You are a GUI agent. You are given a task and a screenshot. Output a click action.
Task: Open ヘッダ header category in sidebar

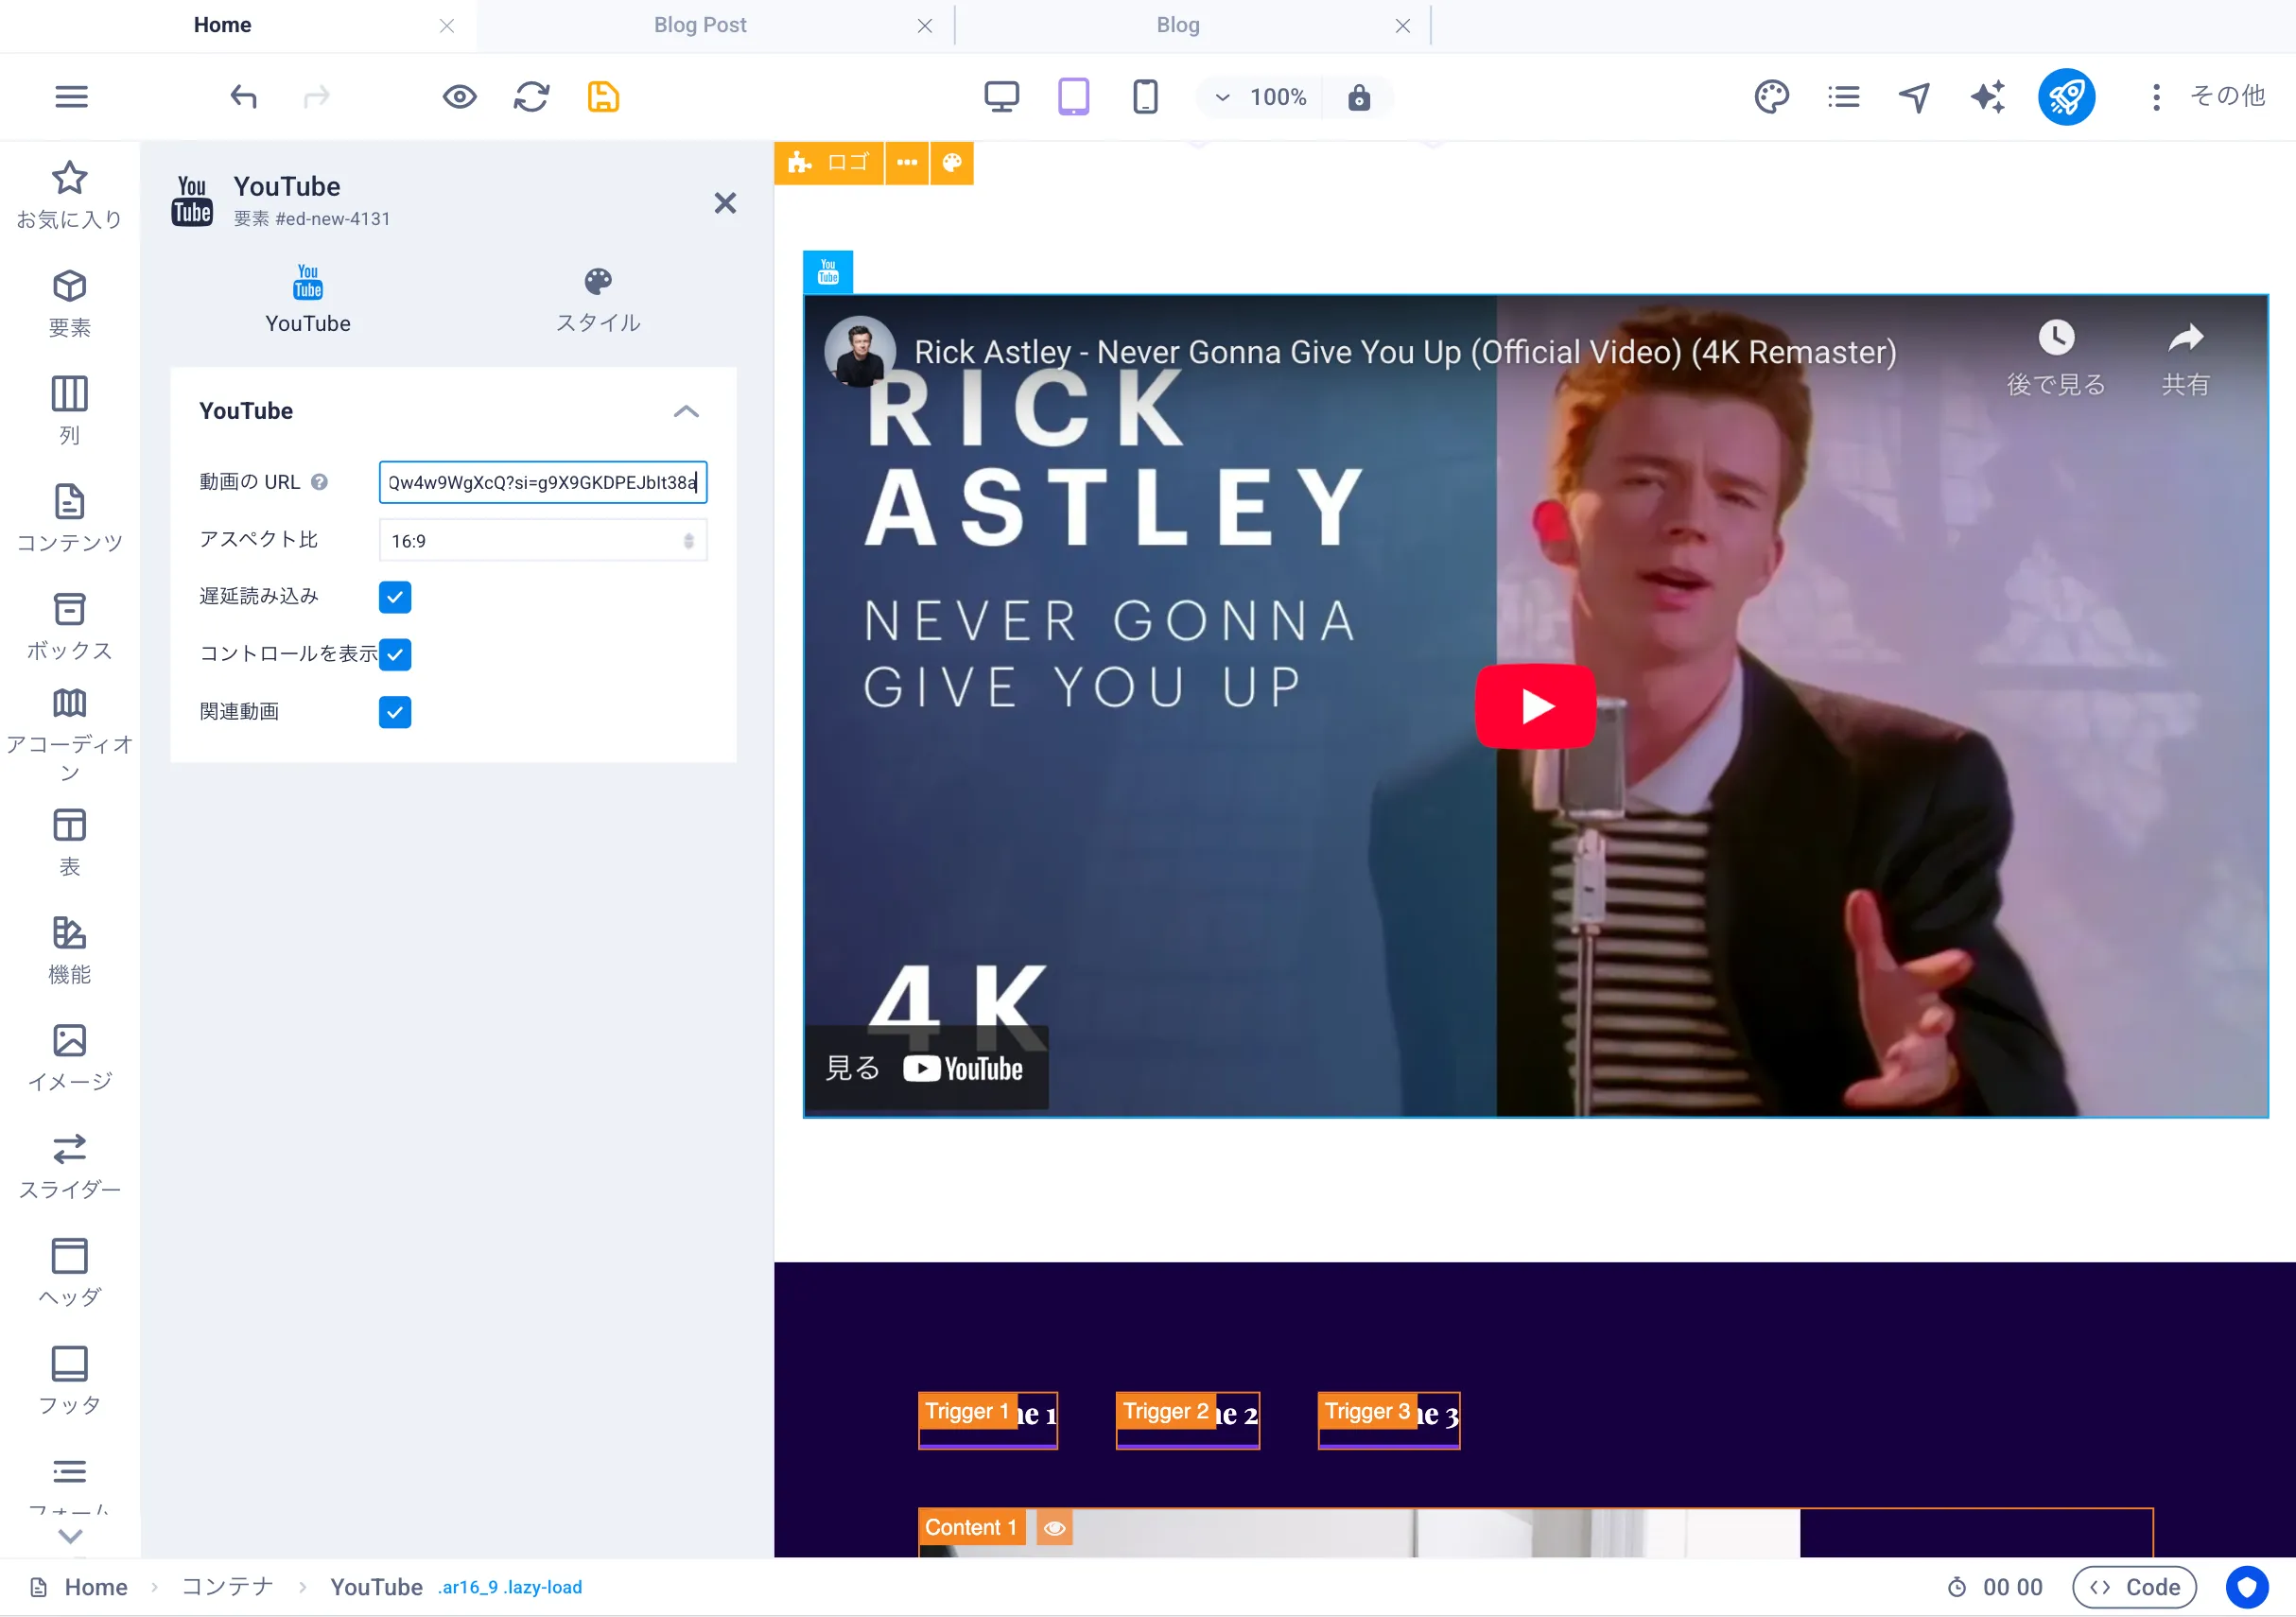tap(69, 1273)
